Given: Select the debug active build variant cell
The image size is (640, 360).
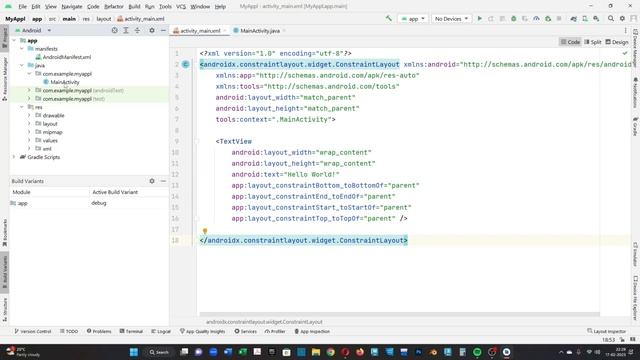Looking at the screenshot, I should [x=129, y=203].
